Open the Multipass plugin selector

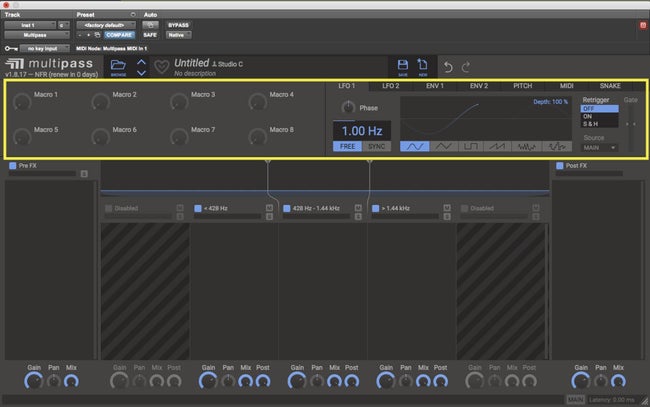tap(37, 35)
